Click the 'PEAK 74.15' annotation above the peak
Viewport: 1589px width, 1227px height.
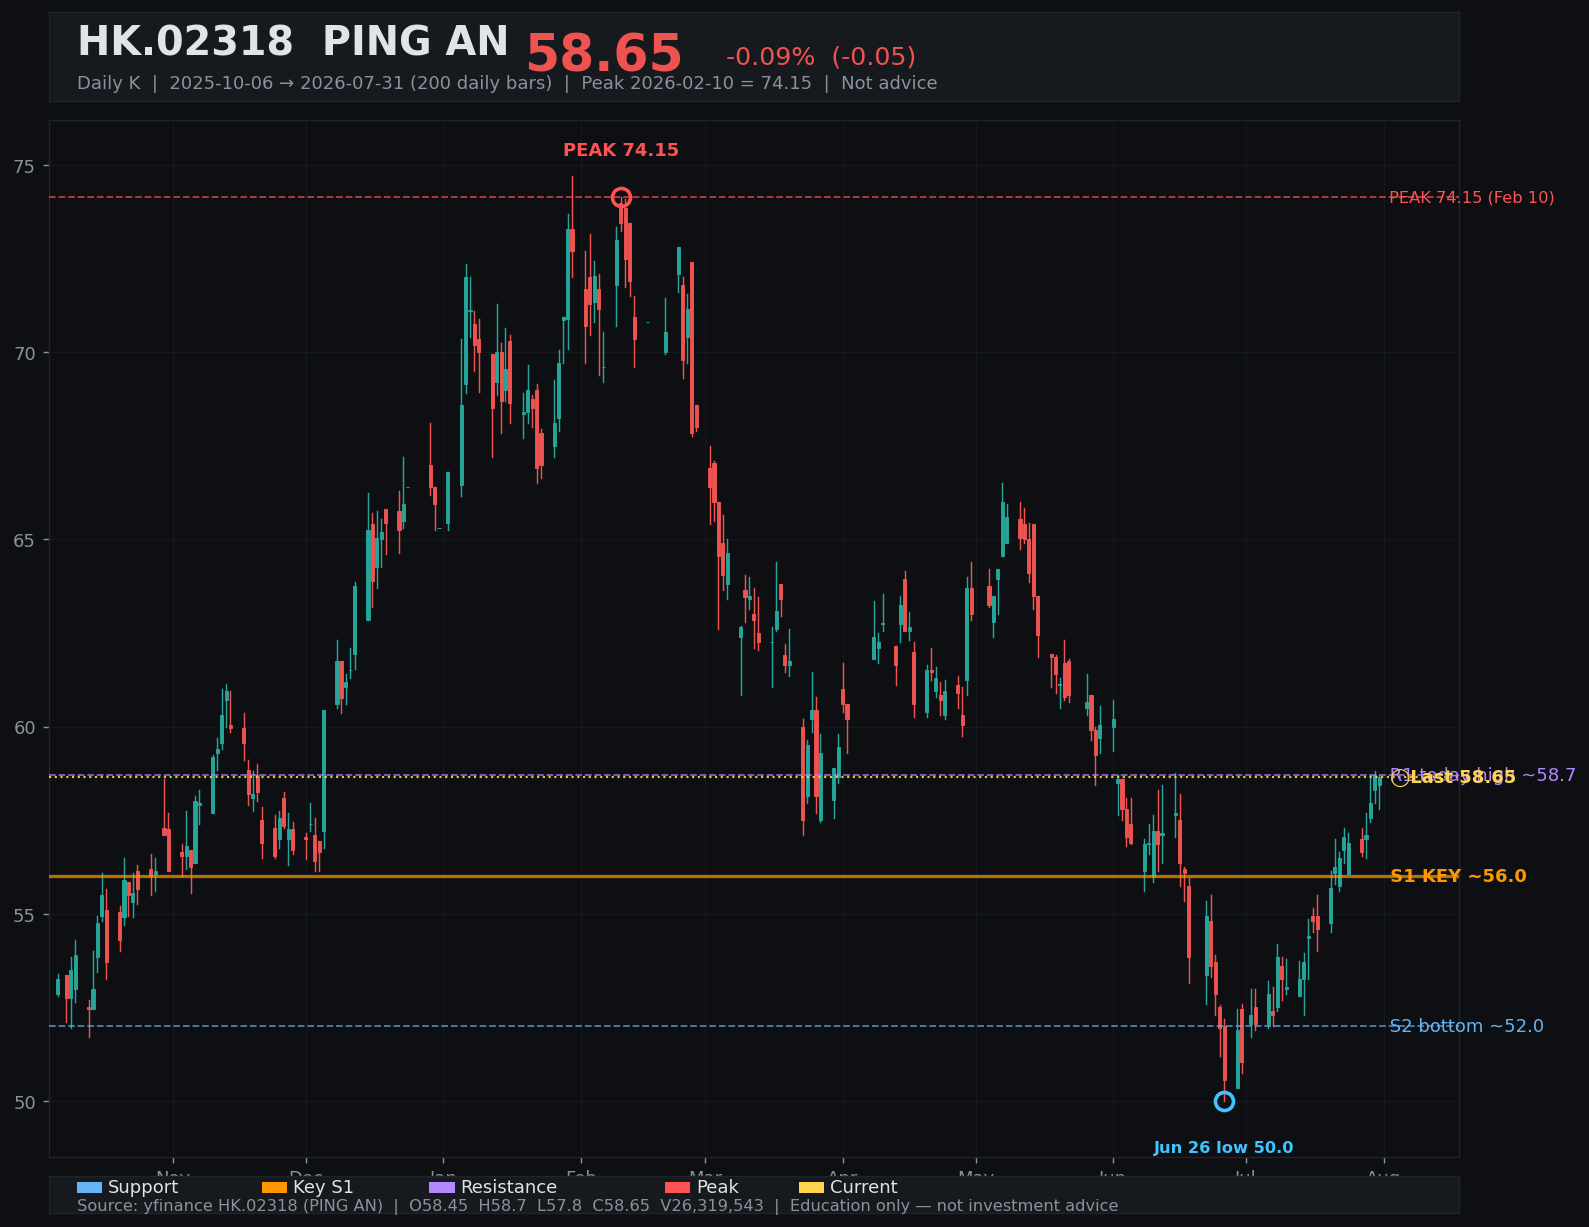(x=621, y=150)
